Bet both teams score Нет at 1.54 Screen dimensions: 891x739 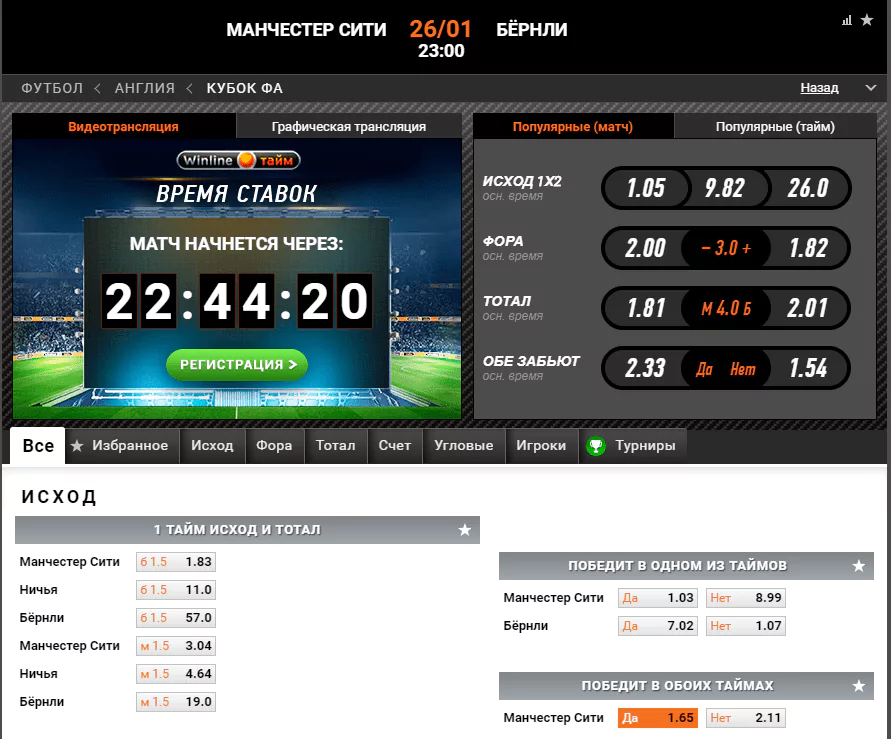[808, 368]
